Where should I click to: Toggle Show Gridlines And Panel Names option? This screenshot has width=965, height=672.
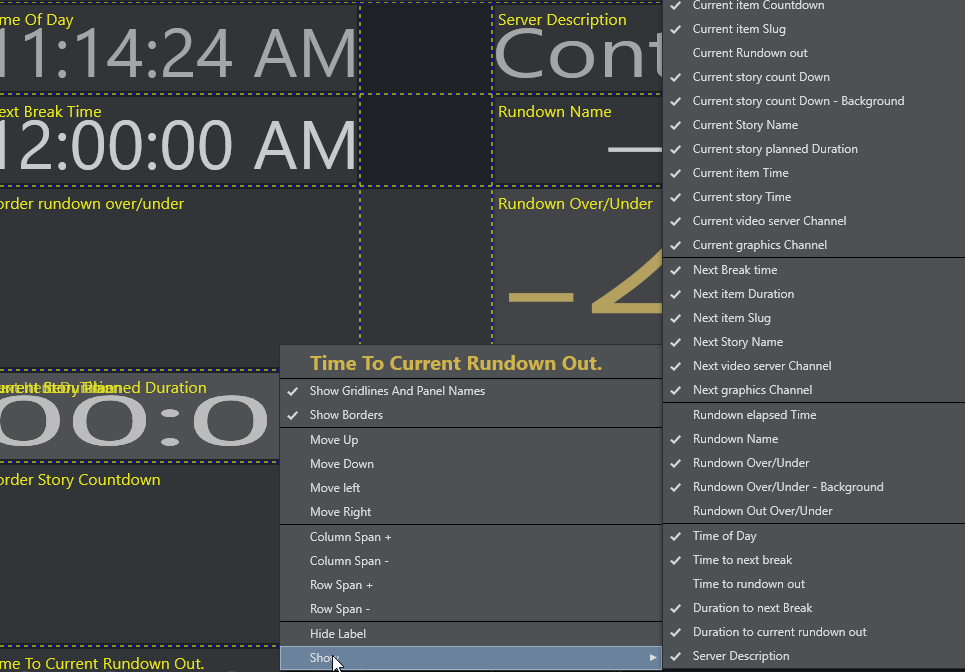tap(396, 391)
